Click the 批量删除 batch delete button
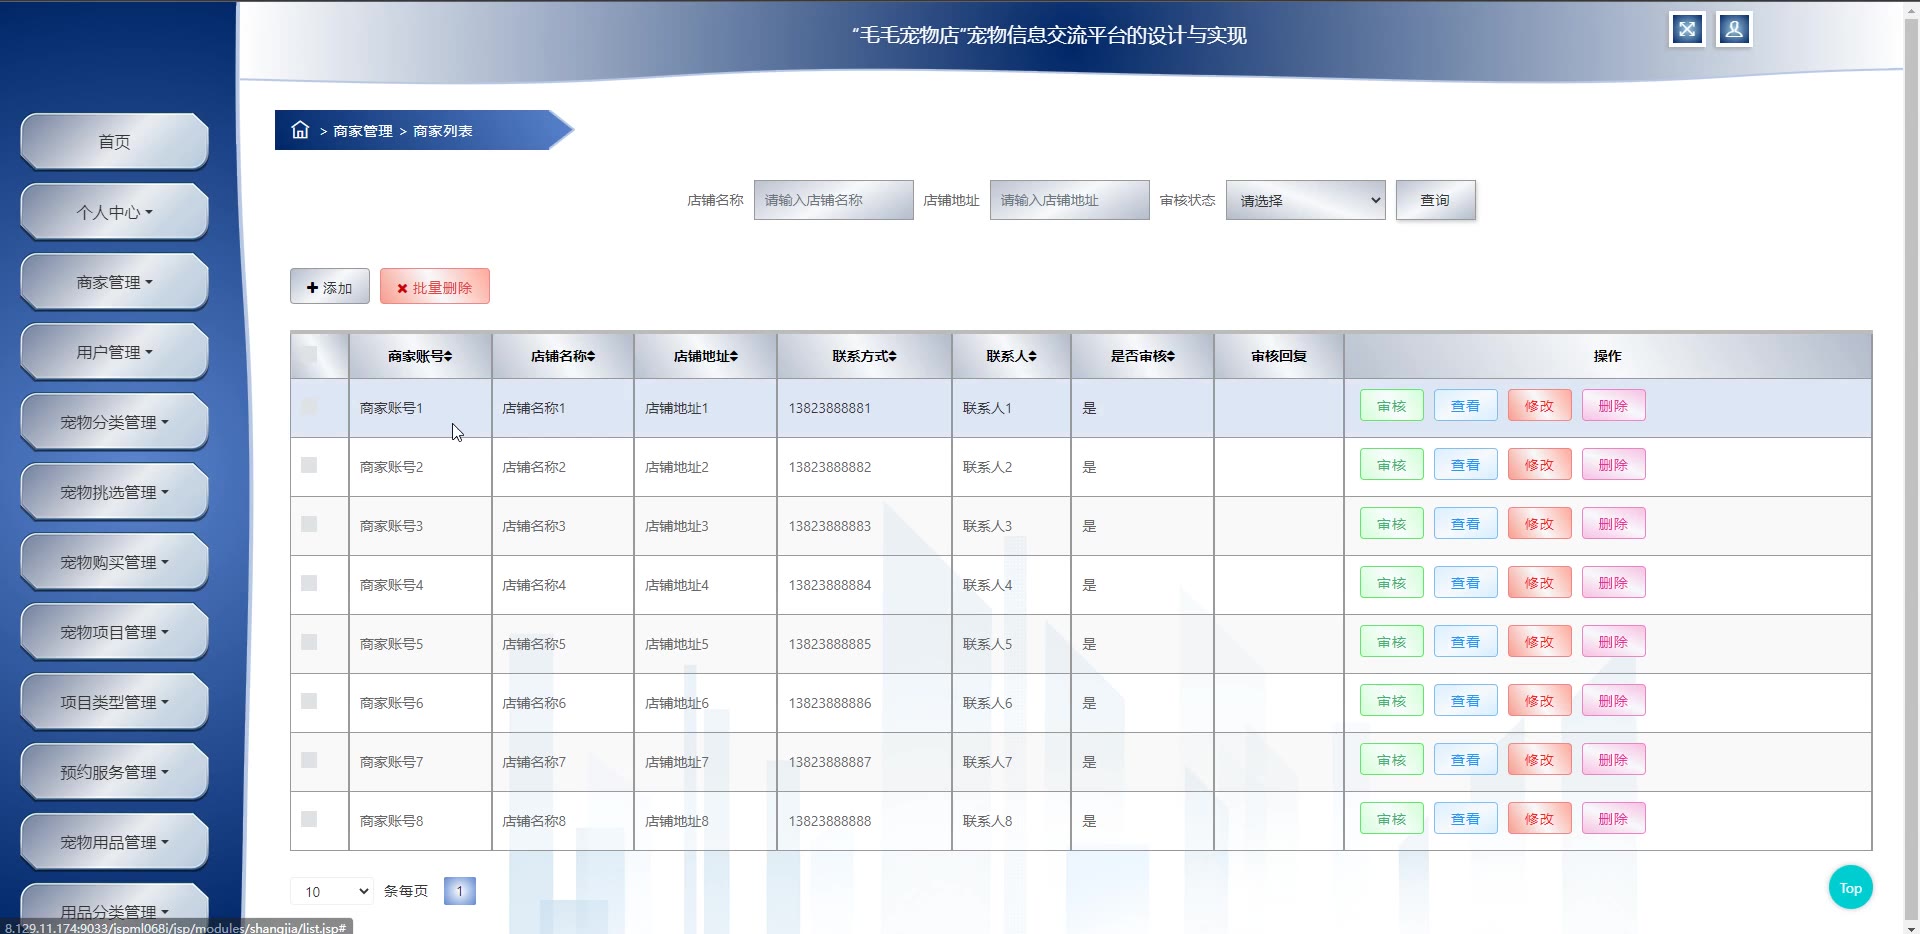 coord(435,287)
